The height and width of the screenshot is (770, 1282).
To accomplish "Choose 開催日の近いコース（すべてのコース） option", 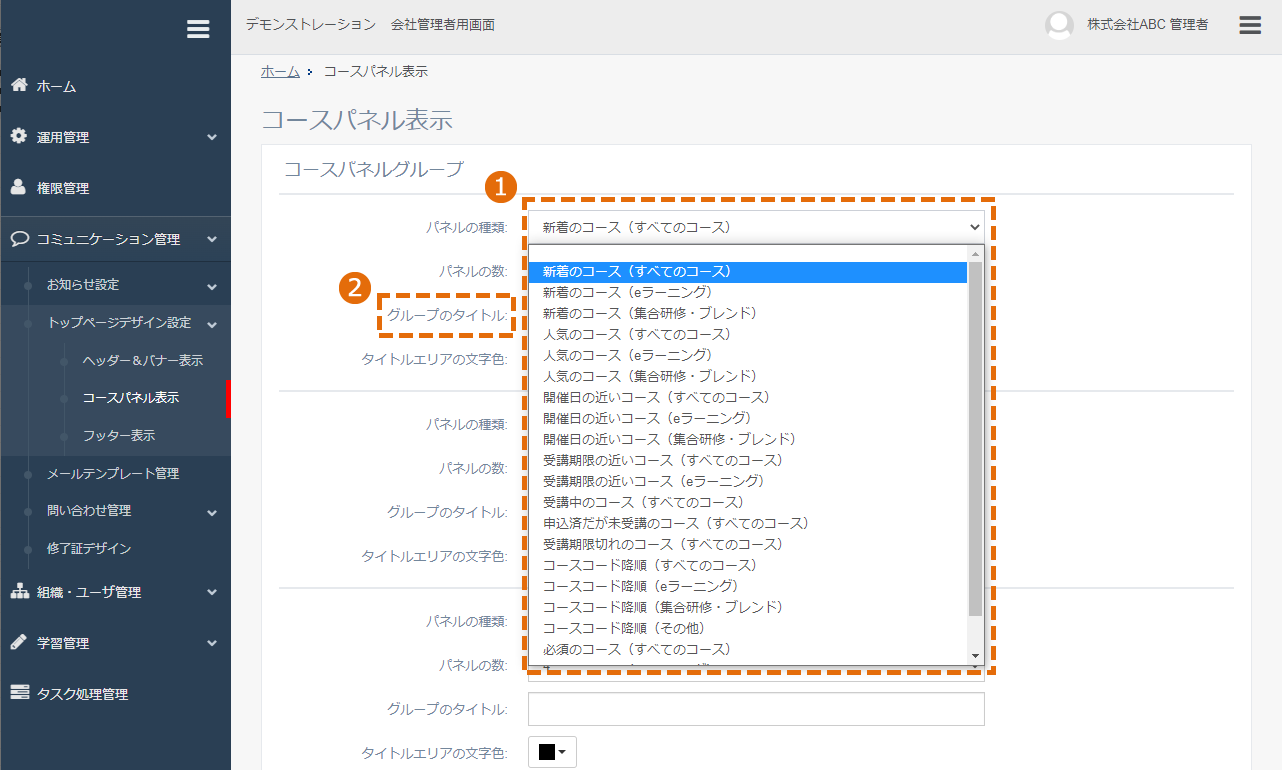I will 748,397.
